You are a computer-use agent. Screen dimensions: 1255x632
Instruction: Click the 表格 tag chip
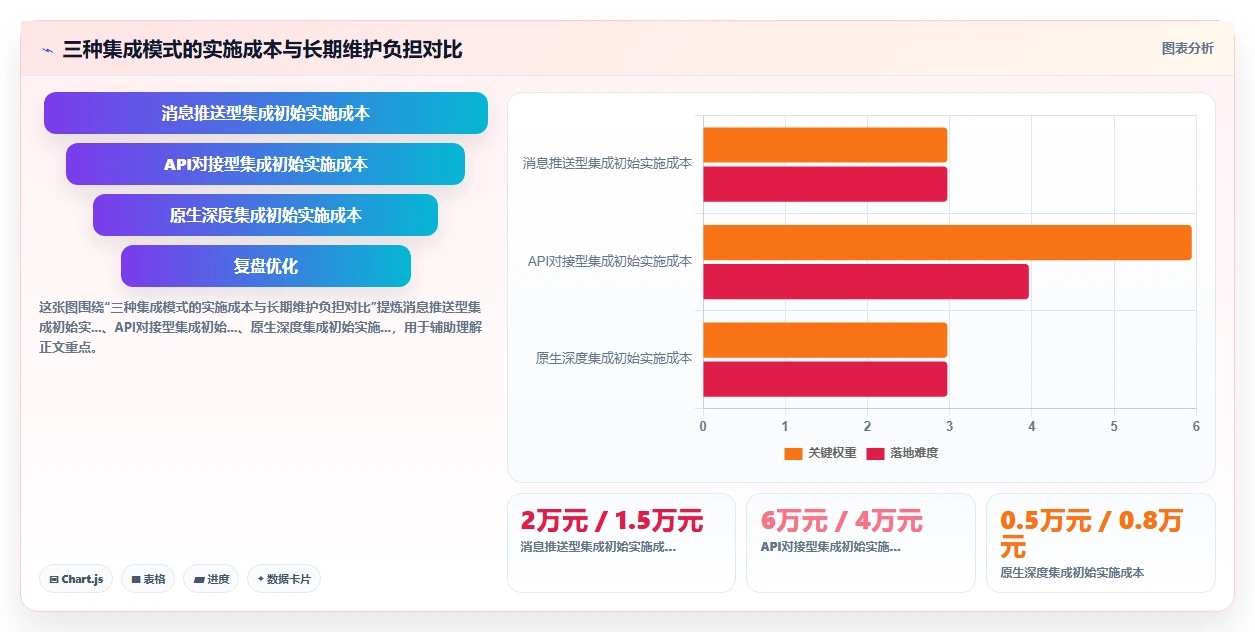click(148, 579)
